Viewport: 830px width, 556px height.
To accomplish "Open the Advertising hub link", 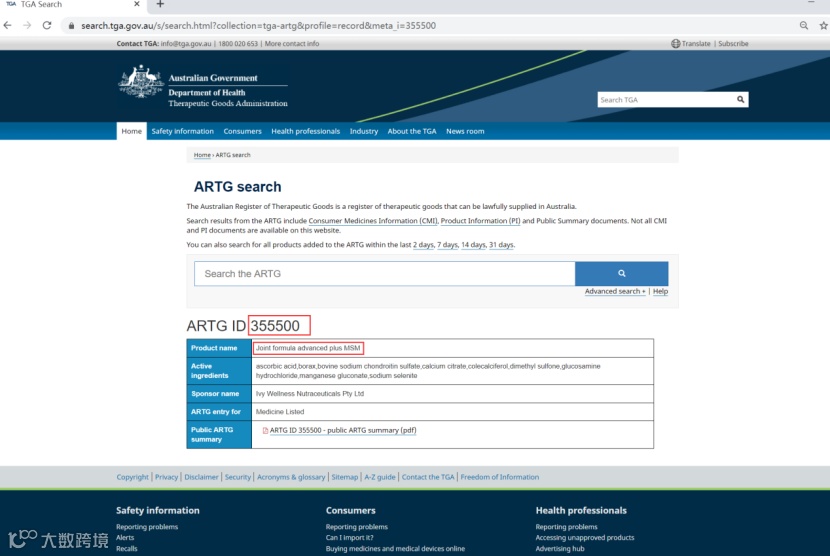I will click(x=560, y=549).
